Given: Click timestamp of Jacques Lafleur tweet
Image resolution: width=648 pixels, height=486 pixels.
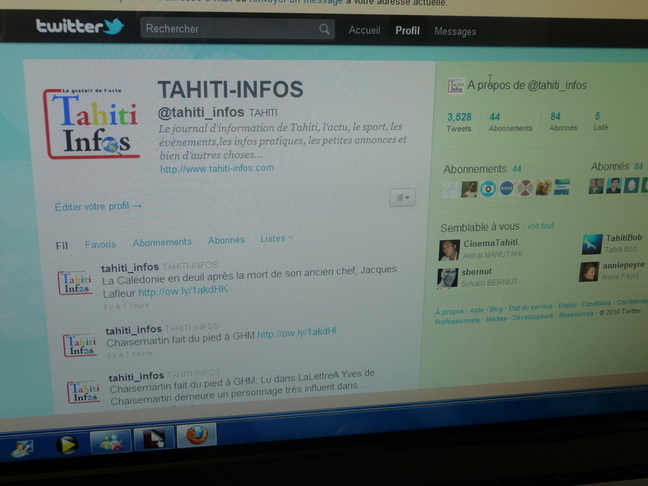Looking at the screenshot, I should pos(126,306).
